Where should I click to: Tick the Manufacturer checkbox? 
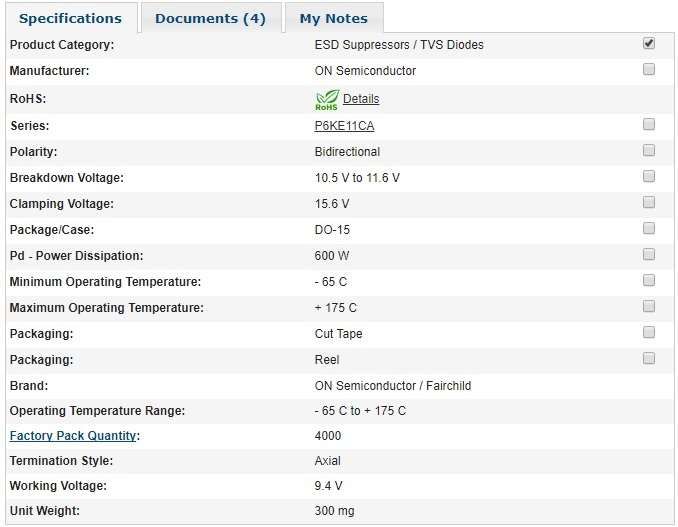pos(649,70)
